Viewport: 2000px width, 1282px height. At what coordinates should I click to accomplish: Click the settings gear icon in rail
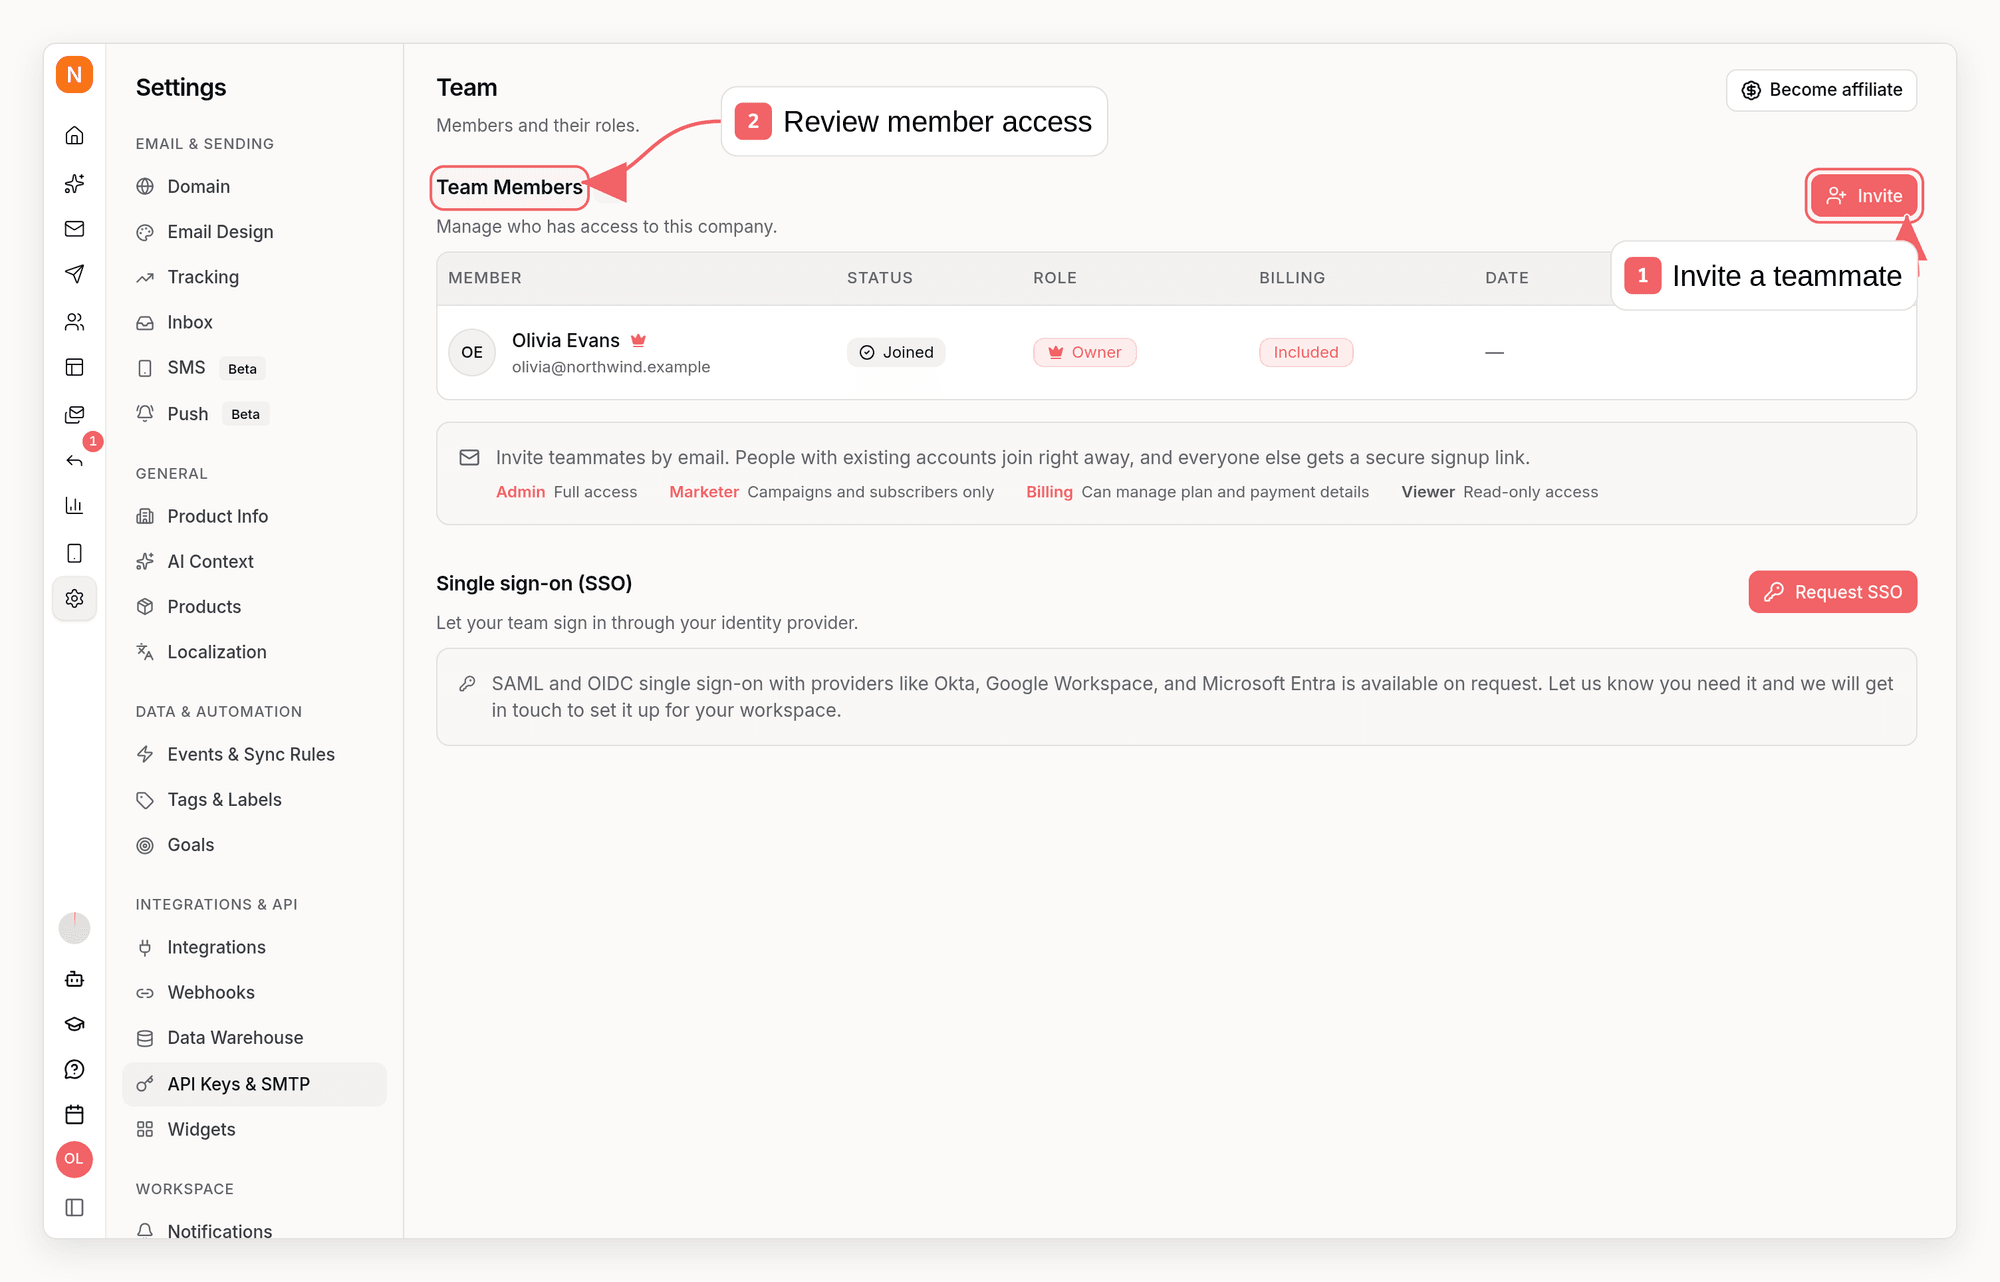[x=74, y=599]
